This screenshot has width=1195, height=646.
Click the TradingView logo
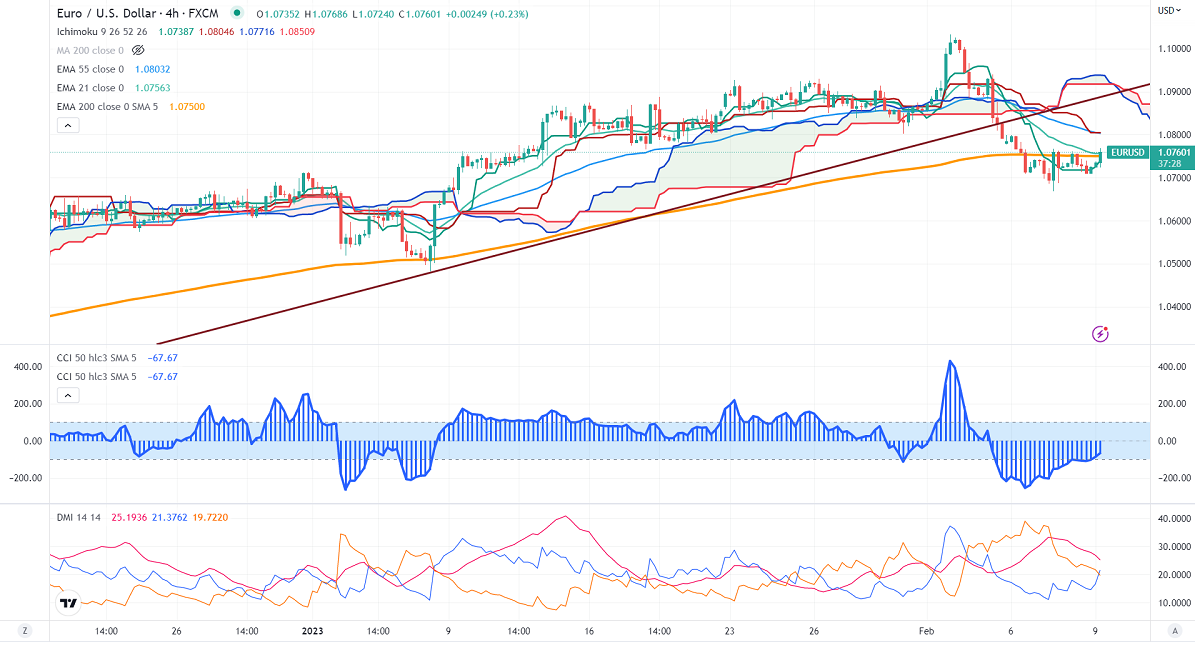pos(68,603)
